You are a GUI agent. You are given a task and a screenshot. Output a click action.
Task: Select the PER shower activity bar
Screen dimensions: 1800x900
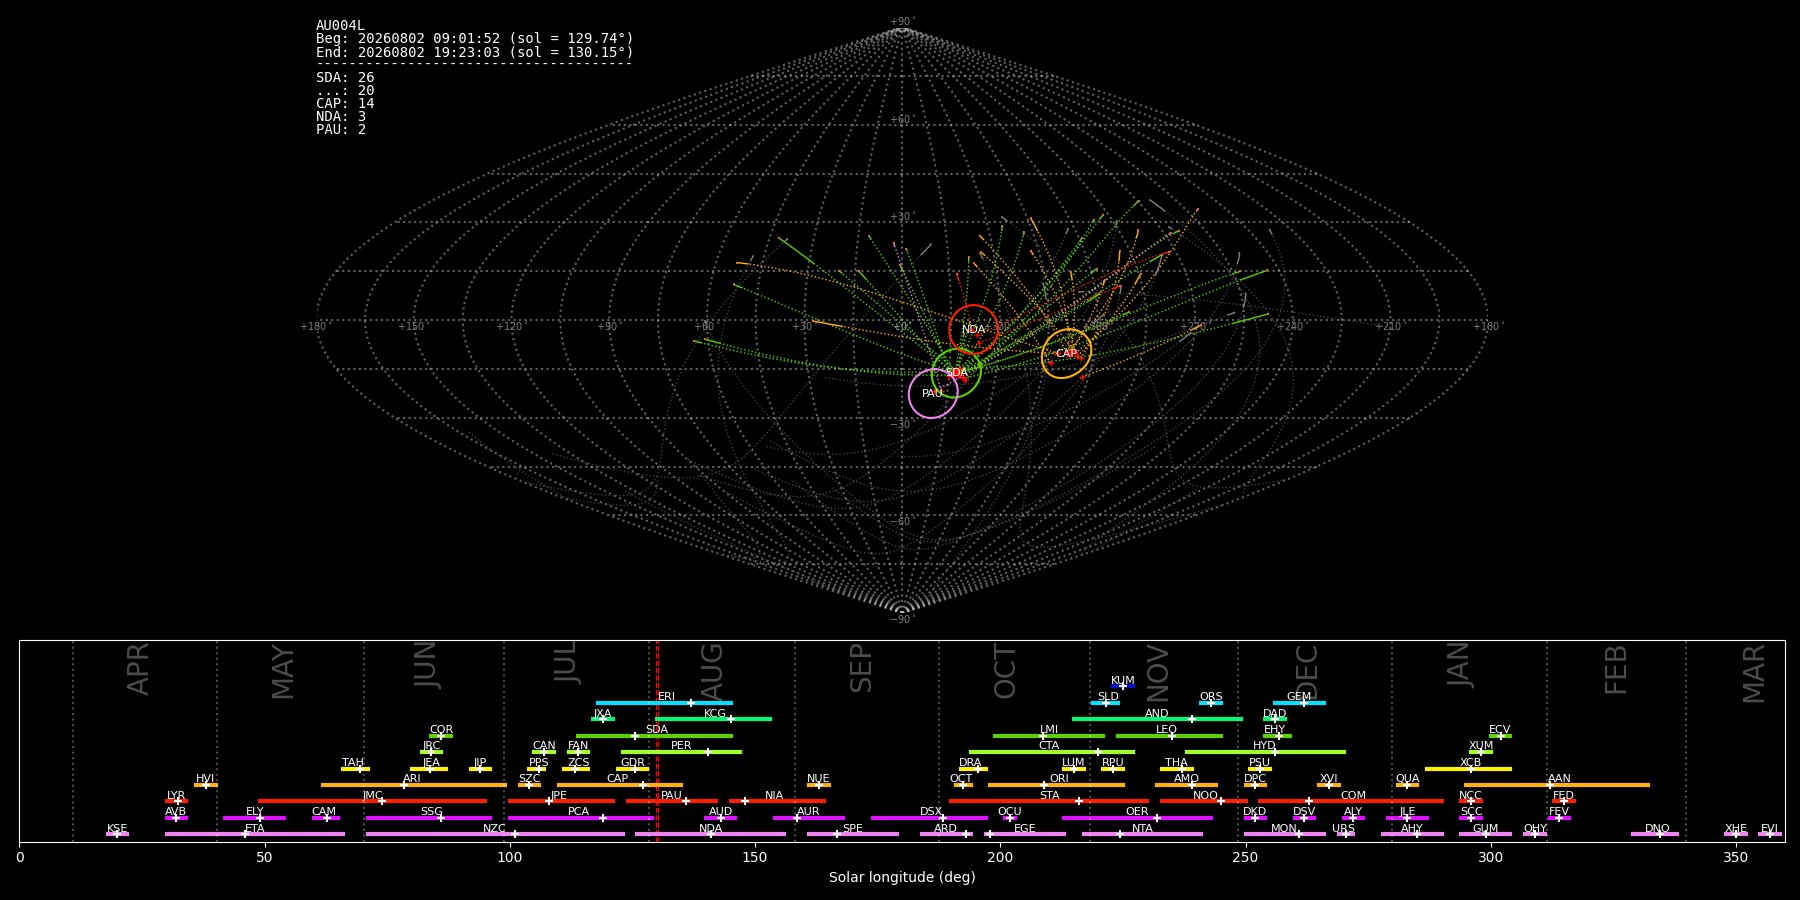pos(681,752)
